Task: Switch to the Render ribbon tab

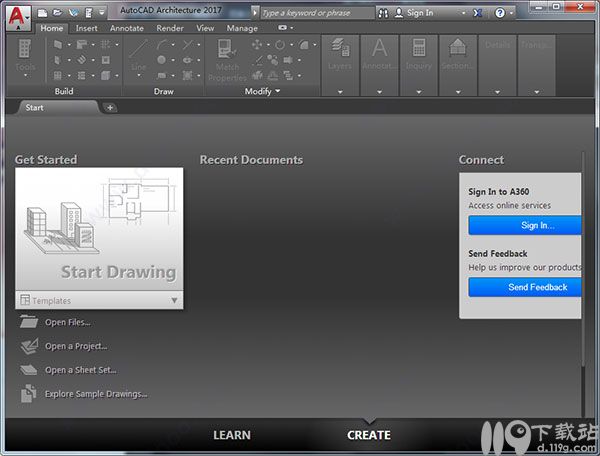Action: (170, 28)
